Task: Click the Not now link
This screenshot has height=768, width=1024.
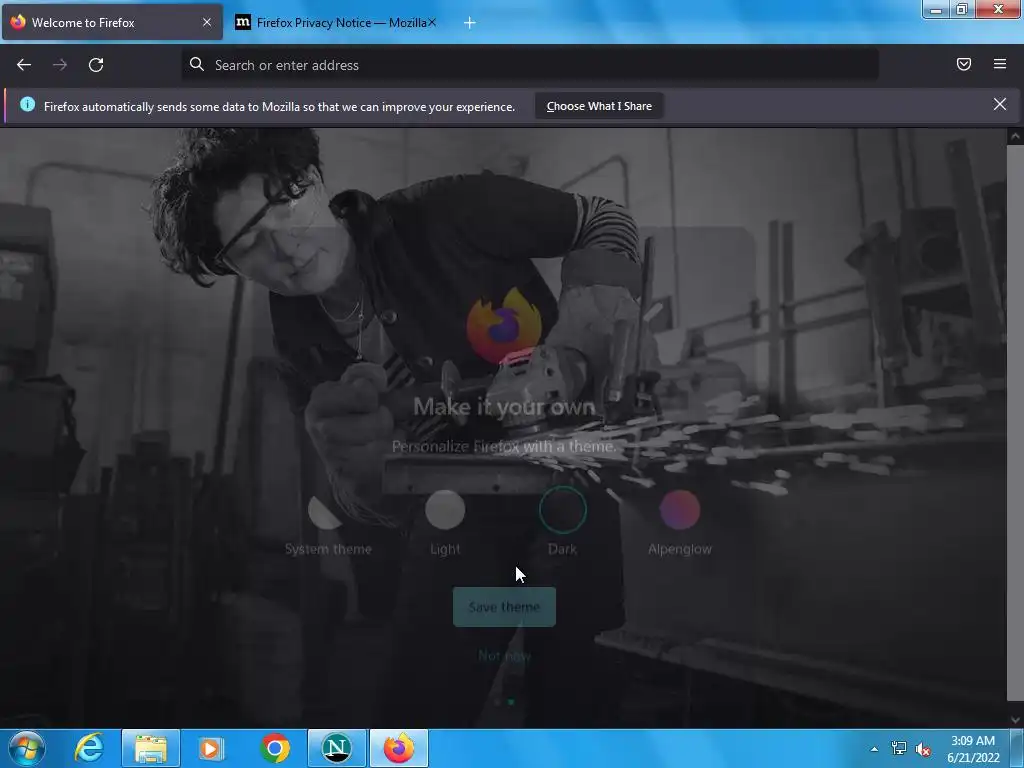Action: coord(504,656)
